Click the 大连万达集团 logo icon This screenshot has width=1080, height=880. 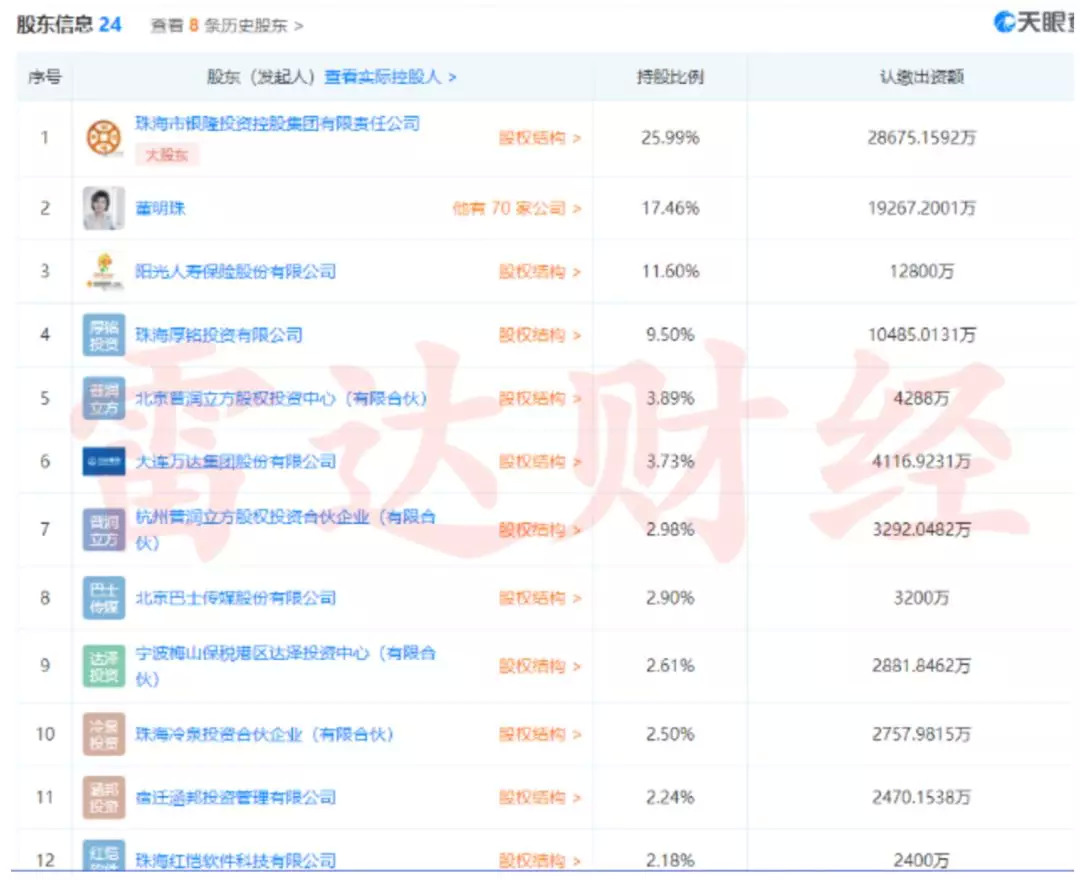tap(103, 461)
